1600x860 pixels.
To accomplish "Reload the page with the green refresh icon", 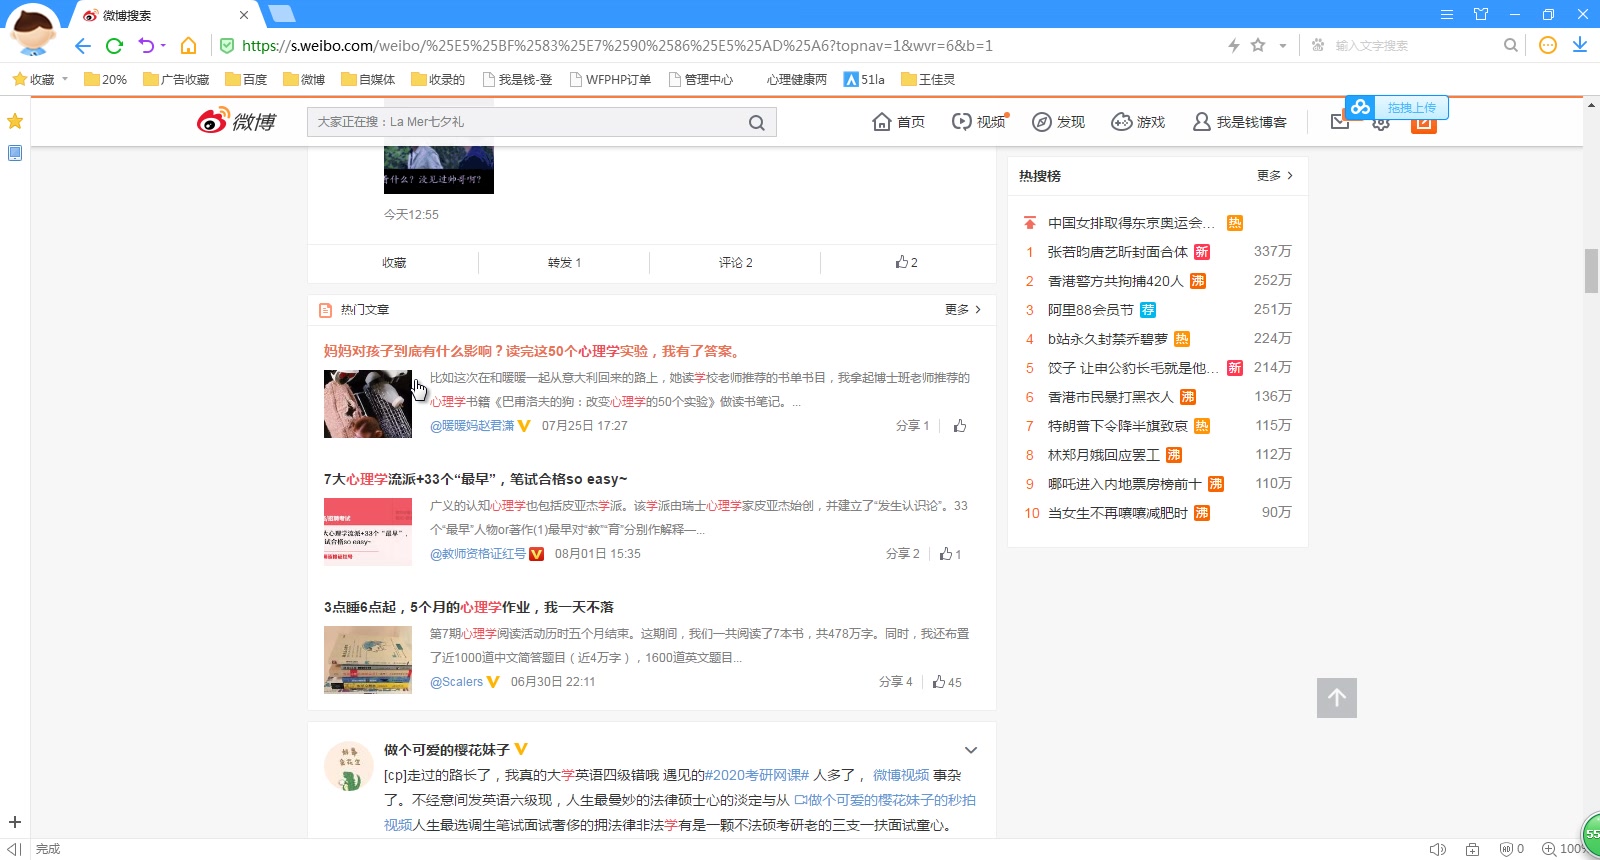I will tap(114, 45).
